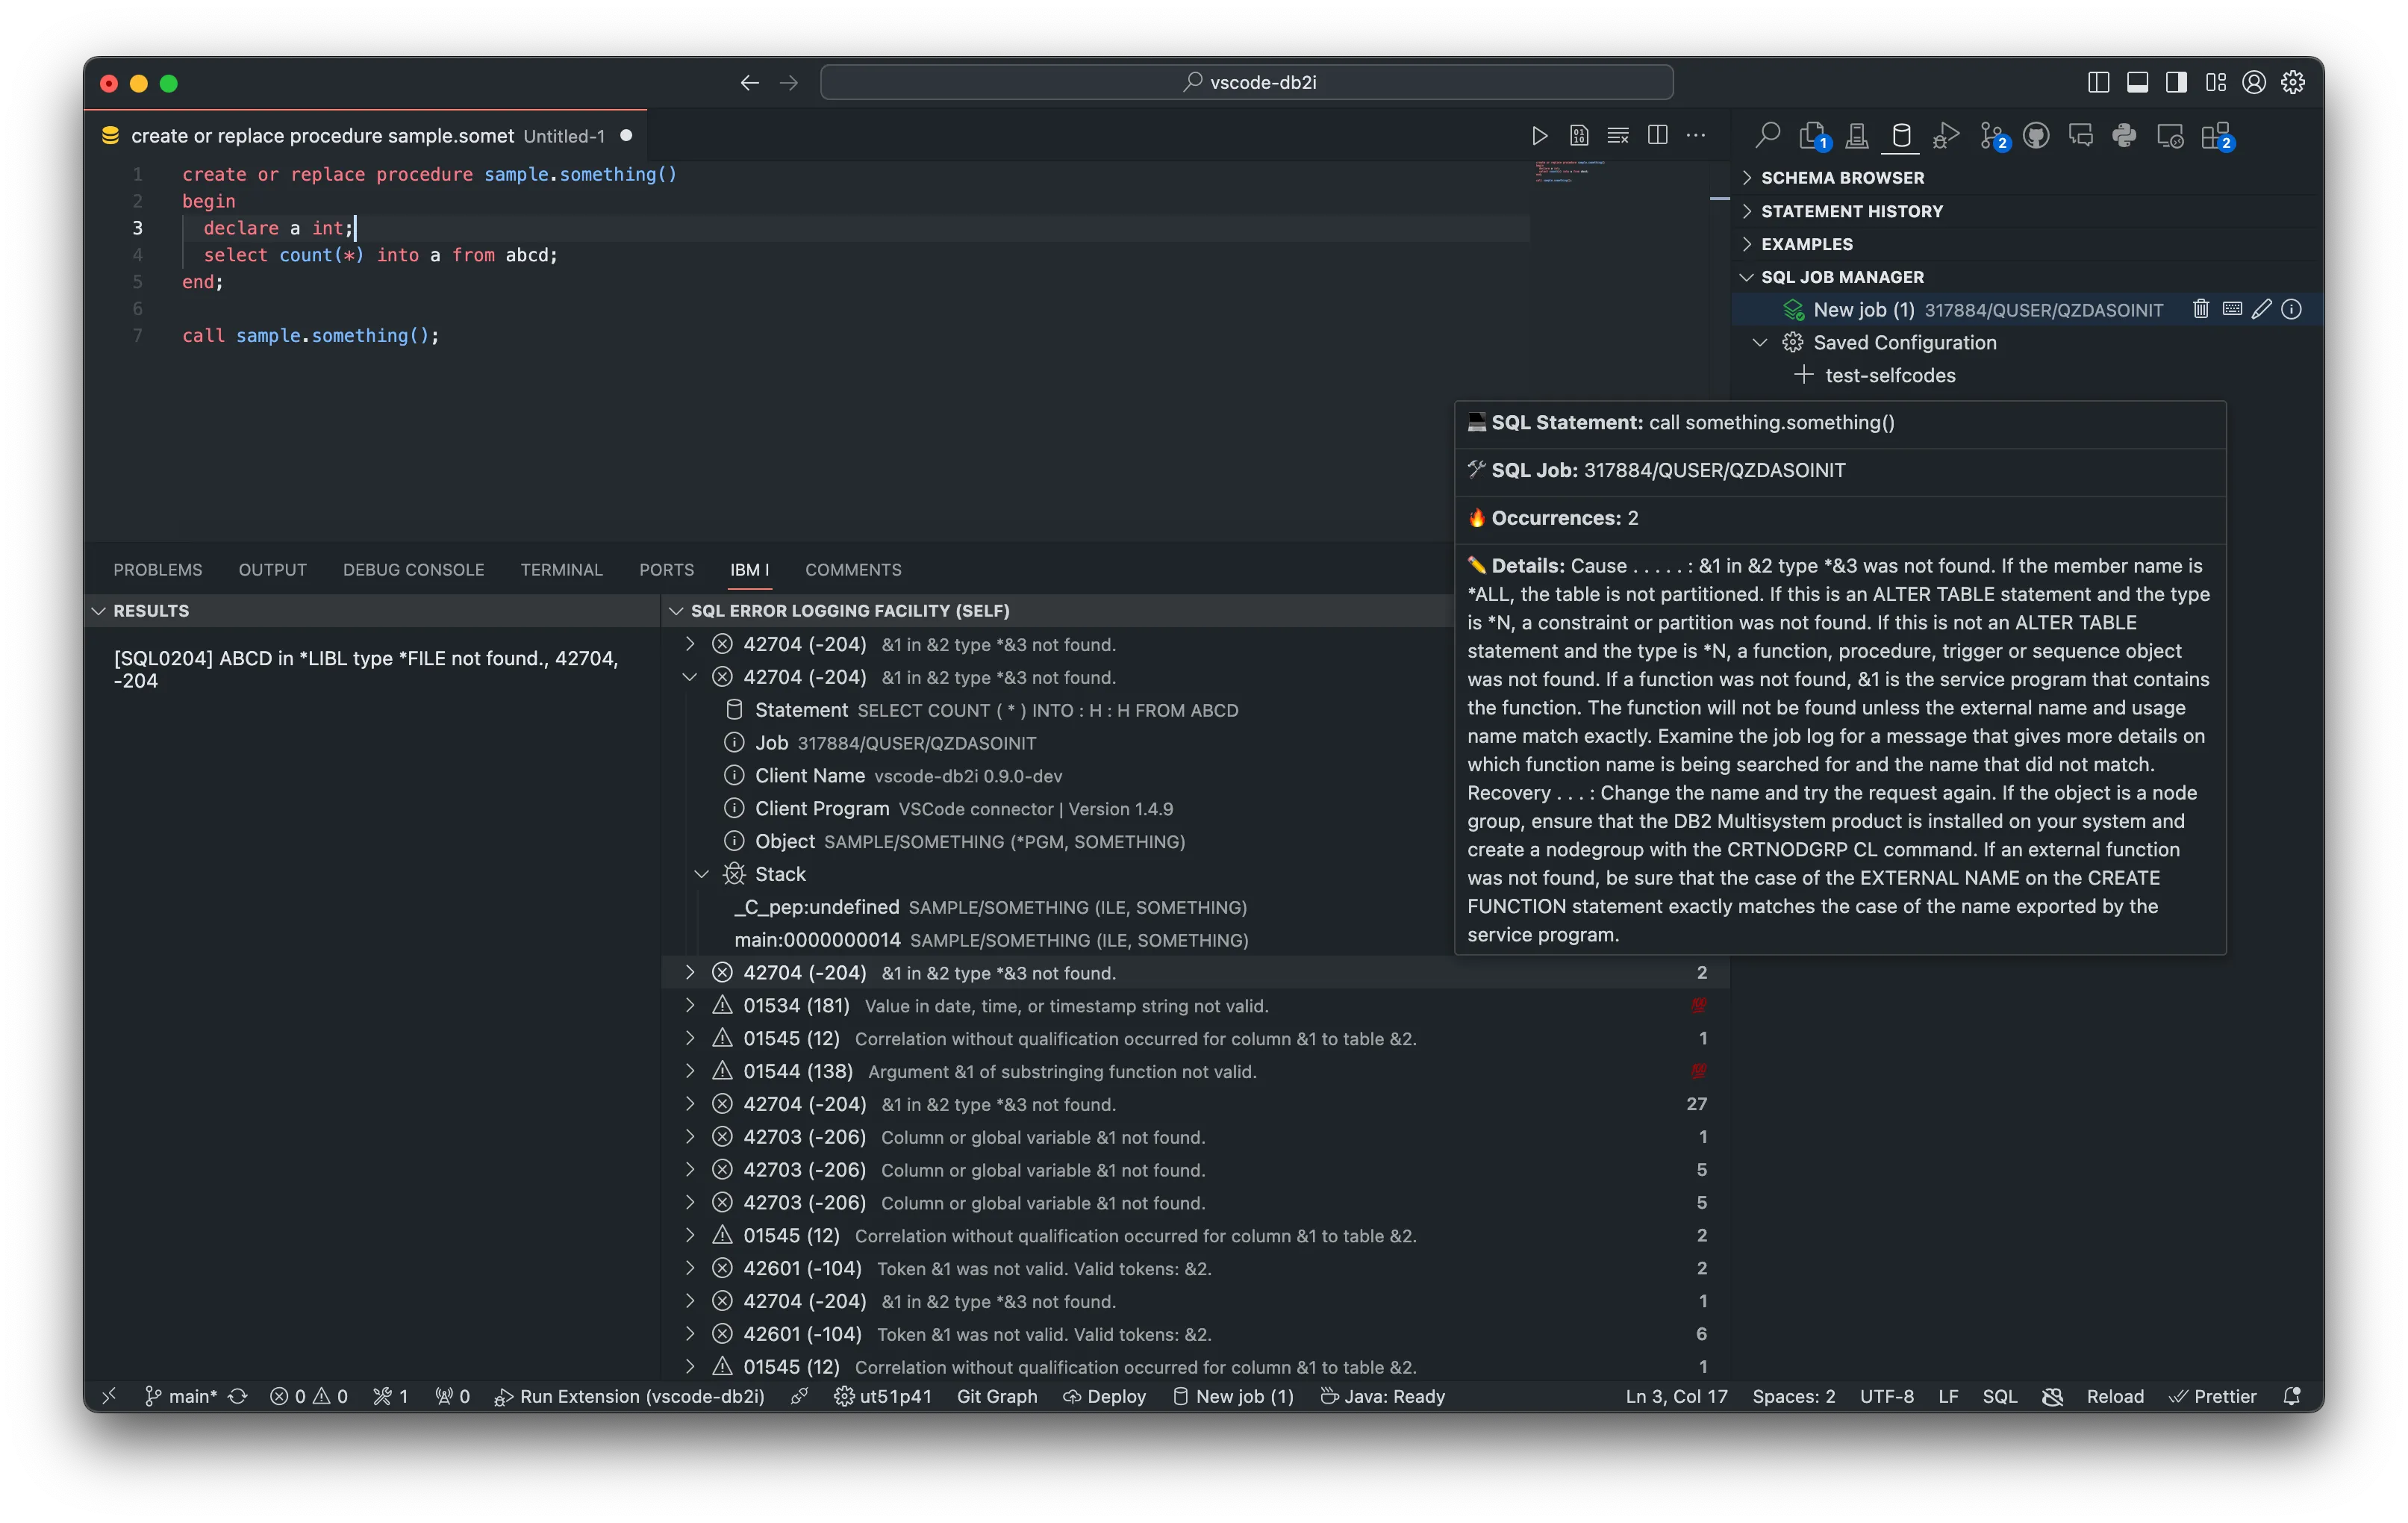Open the GitHub view icon
Screen dimensions: 2408x1523
click(2036, 135)
